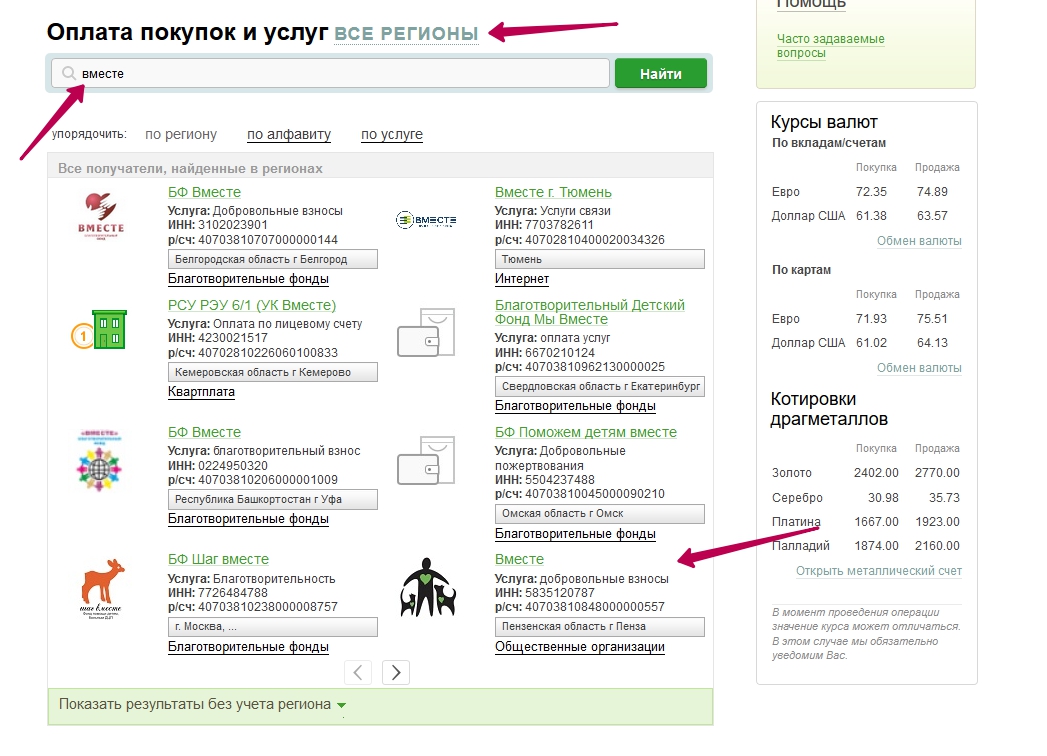This screenshot has height=756, width=1047.
Task: Open the БФ Вместе Белгород heart logo
Action: 101,219
